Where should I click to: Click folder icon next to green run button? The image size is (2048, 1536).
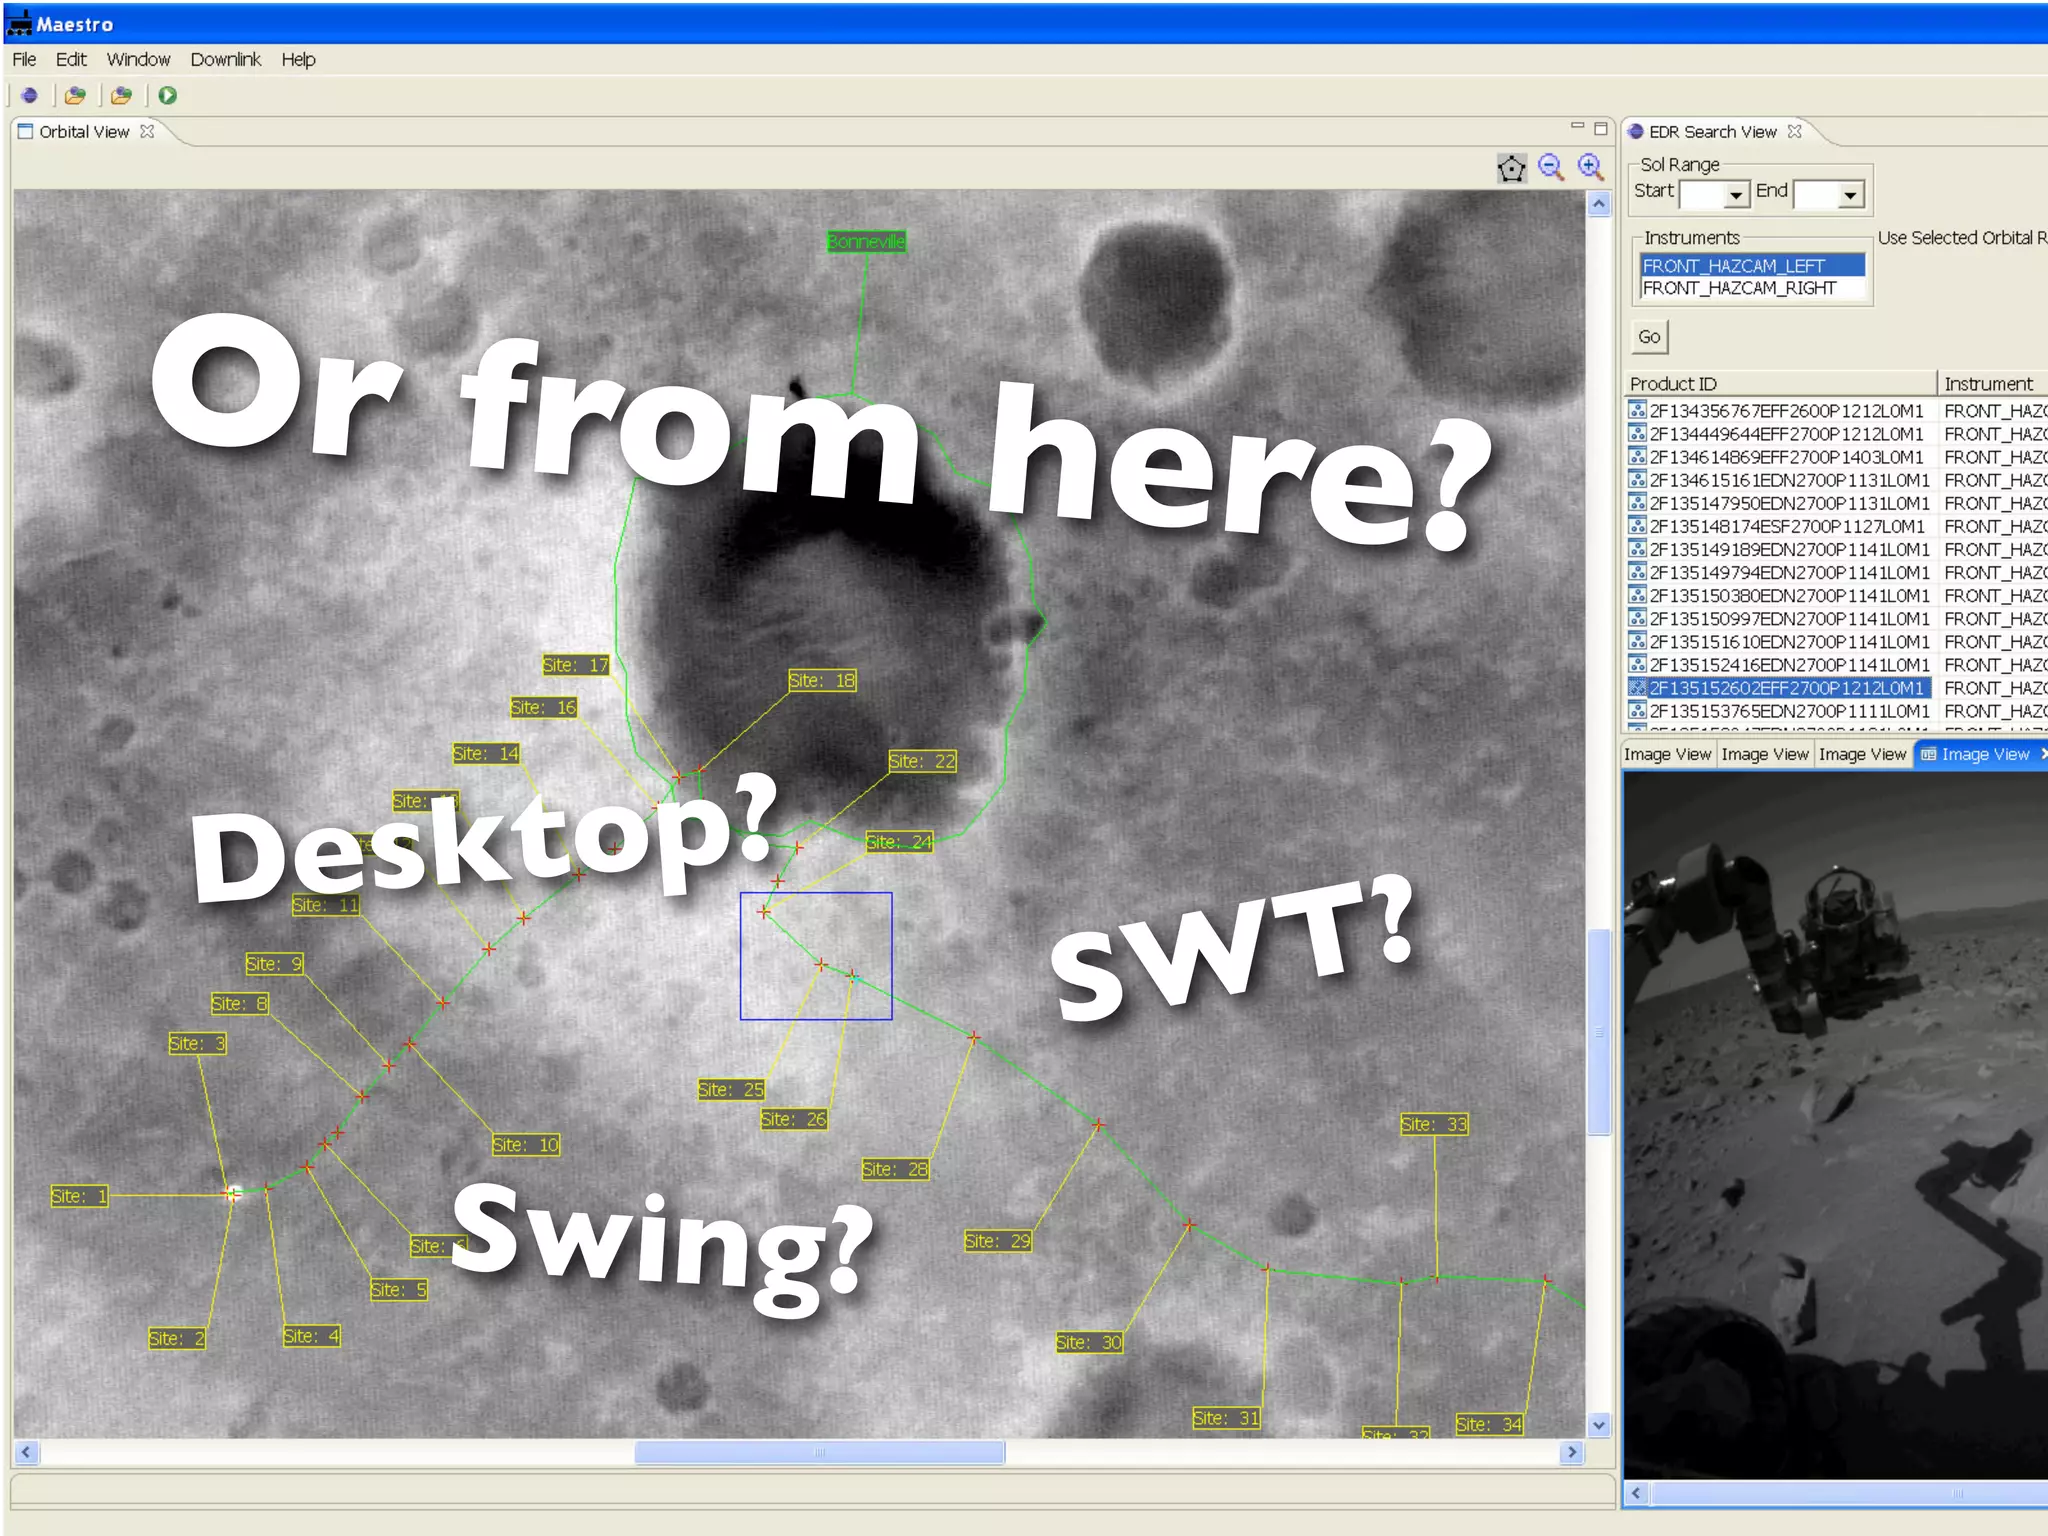121,96
